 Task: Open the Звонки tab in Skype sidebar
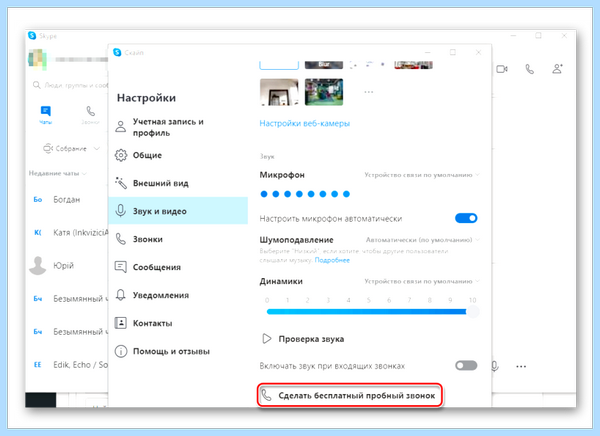(x=90, y=115)
